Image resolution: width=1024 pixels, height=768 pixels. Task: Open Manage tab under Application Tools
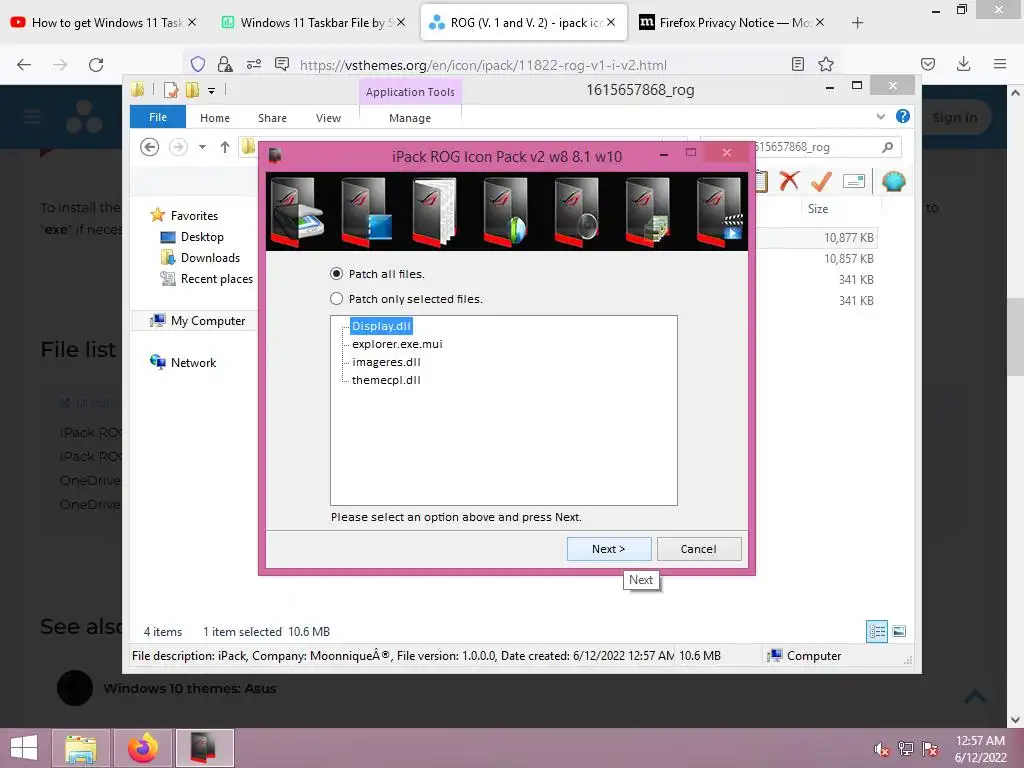tap(410, 118)
